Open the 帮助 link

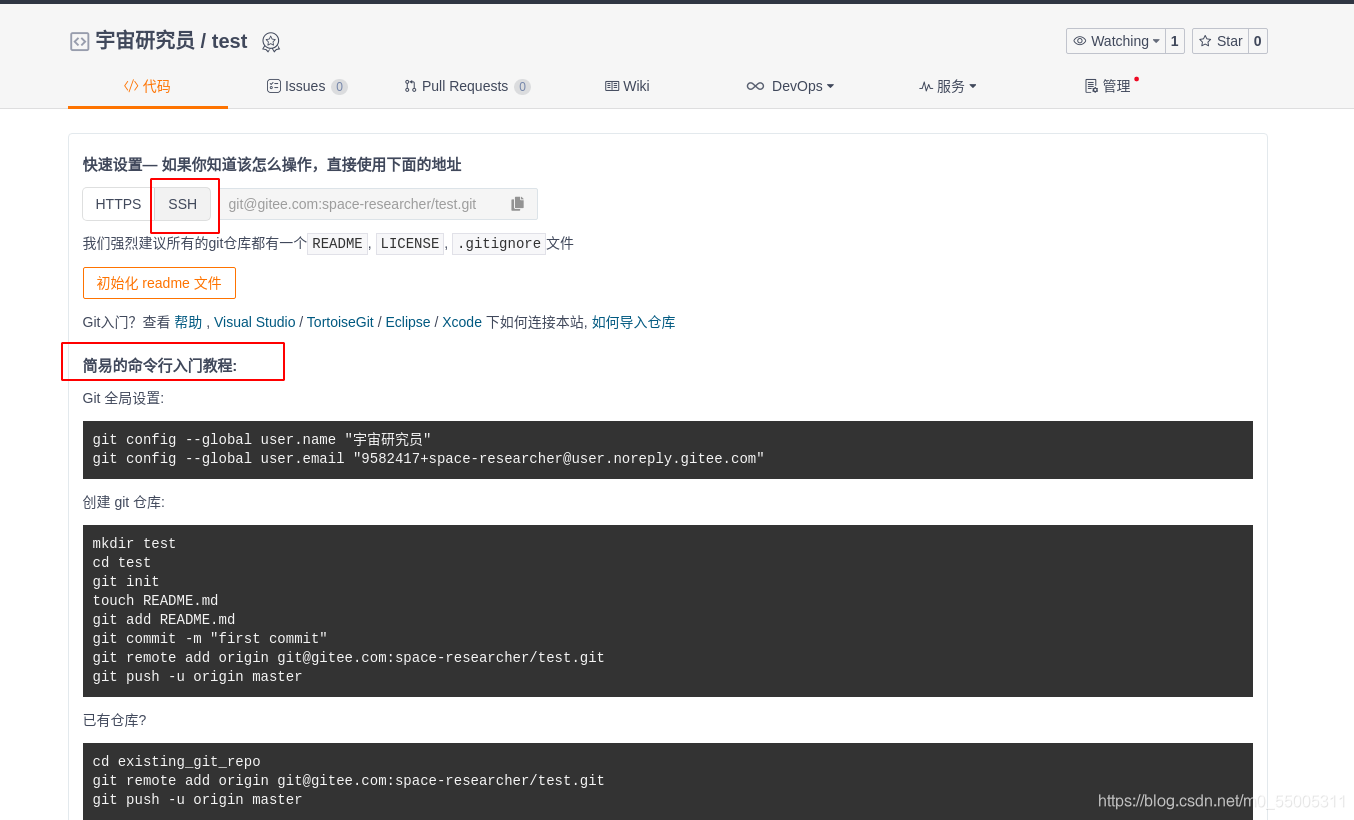[x=188, y=322]
